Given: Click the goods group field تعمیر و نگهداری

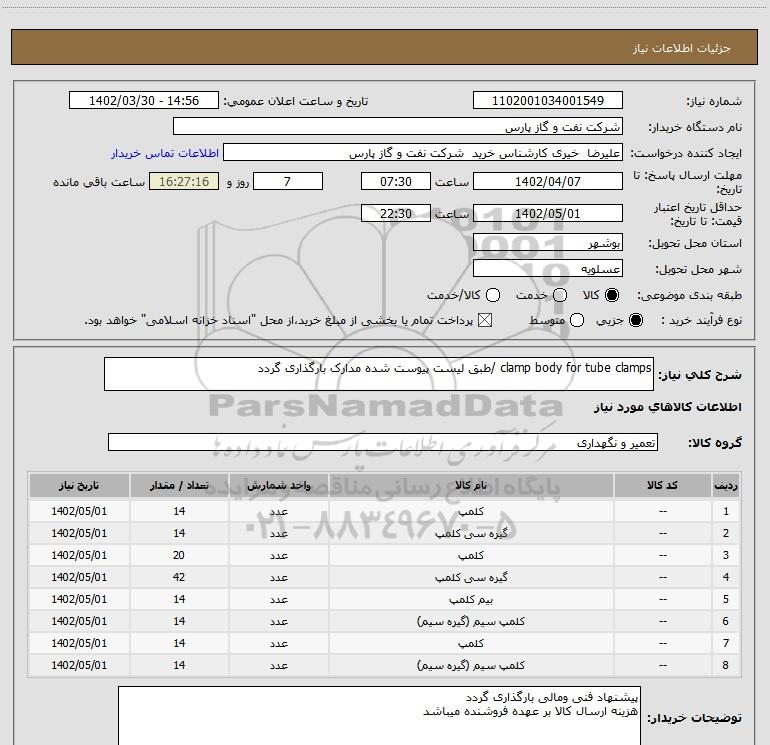Looking at the screenshot, I should 383,442.
